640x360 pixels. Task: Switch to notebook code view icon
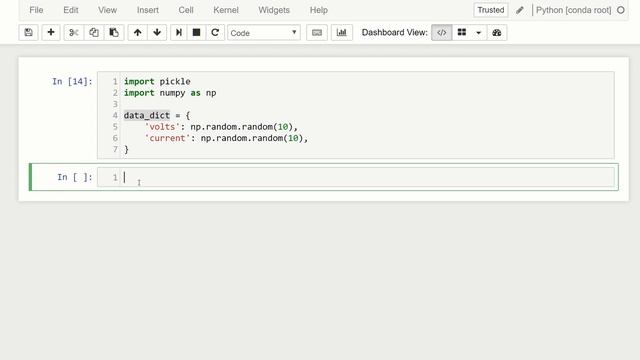pos(442,33)
